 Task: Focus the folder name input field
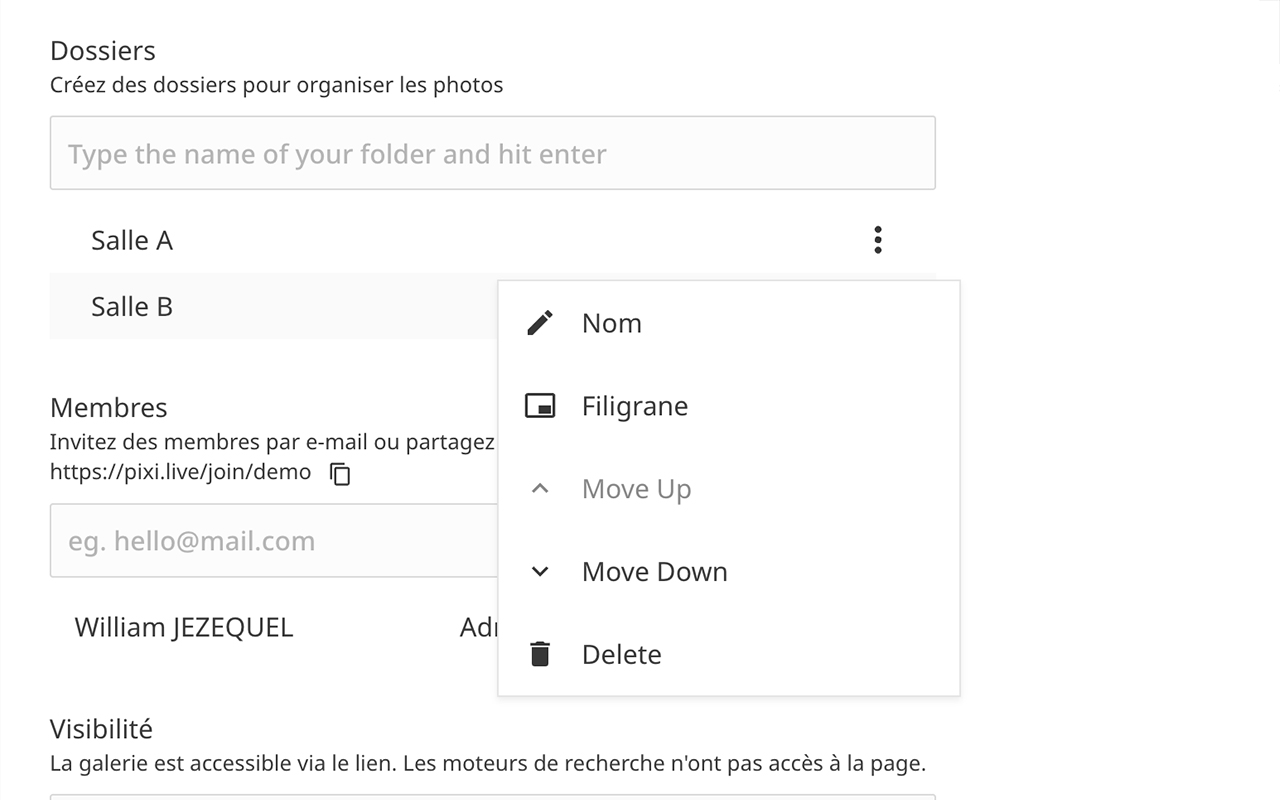[x=493, y=153]
